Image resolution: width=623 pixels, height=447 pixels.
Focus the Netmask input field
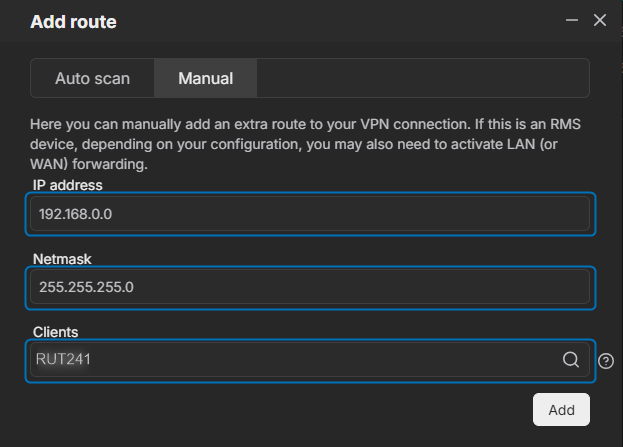[310, 287]
